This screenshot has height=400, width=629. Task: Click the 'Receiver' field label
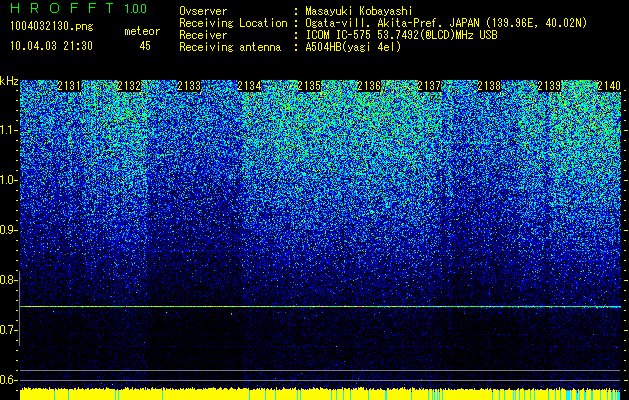pyautogui.click(x=203, y=35)
